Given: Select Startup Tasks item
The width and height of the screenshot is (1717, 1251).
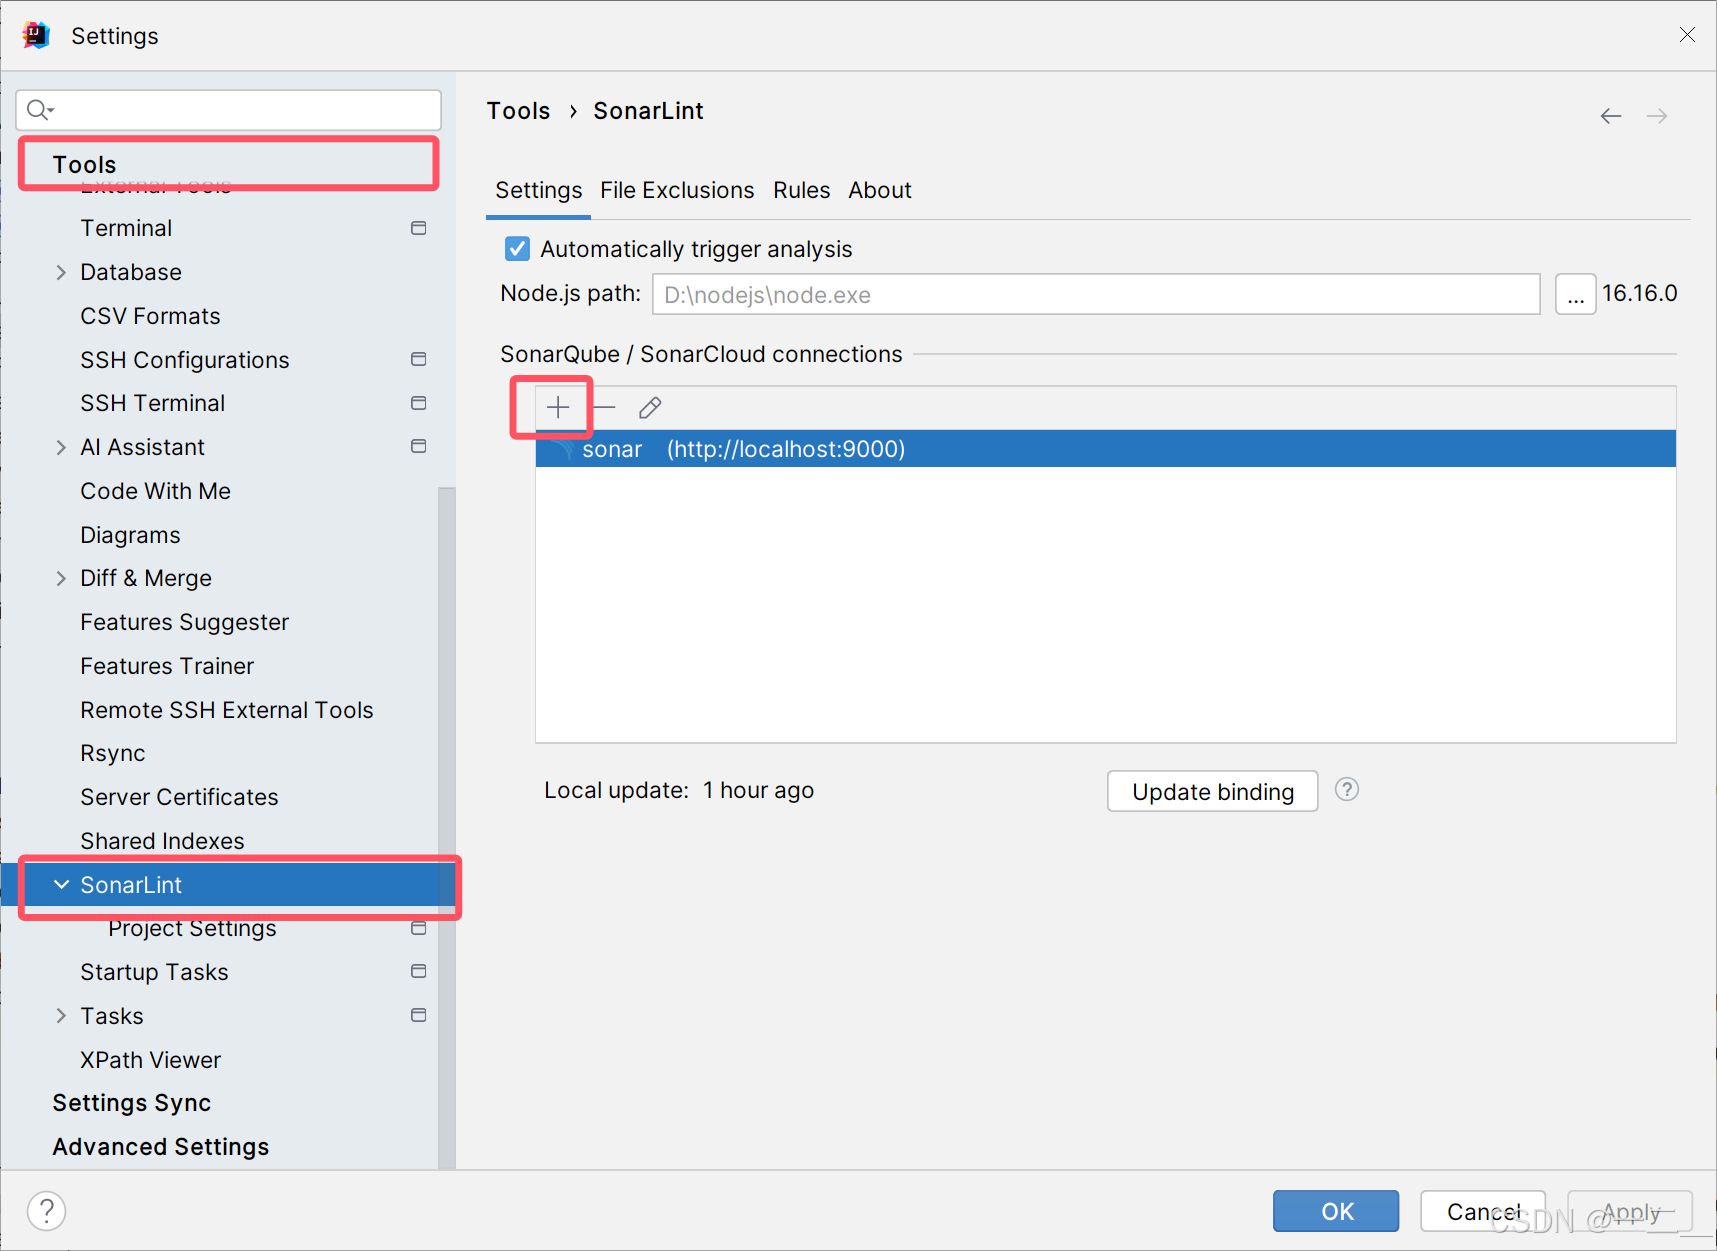Looking at the screenshot, I should coord(154,972).
